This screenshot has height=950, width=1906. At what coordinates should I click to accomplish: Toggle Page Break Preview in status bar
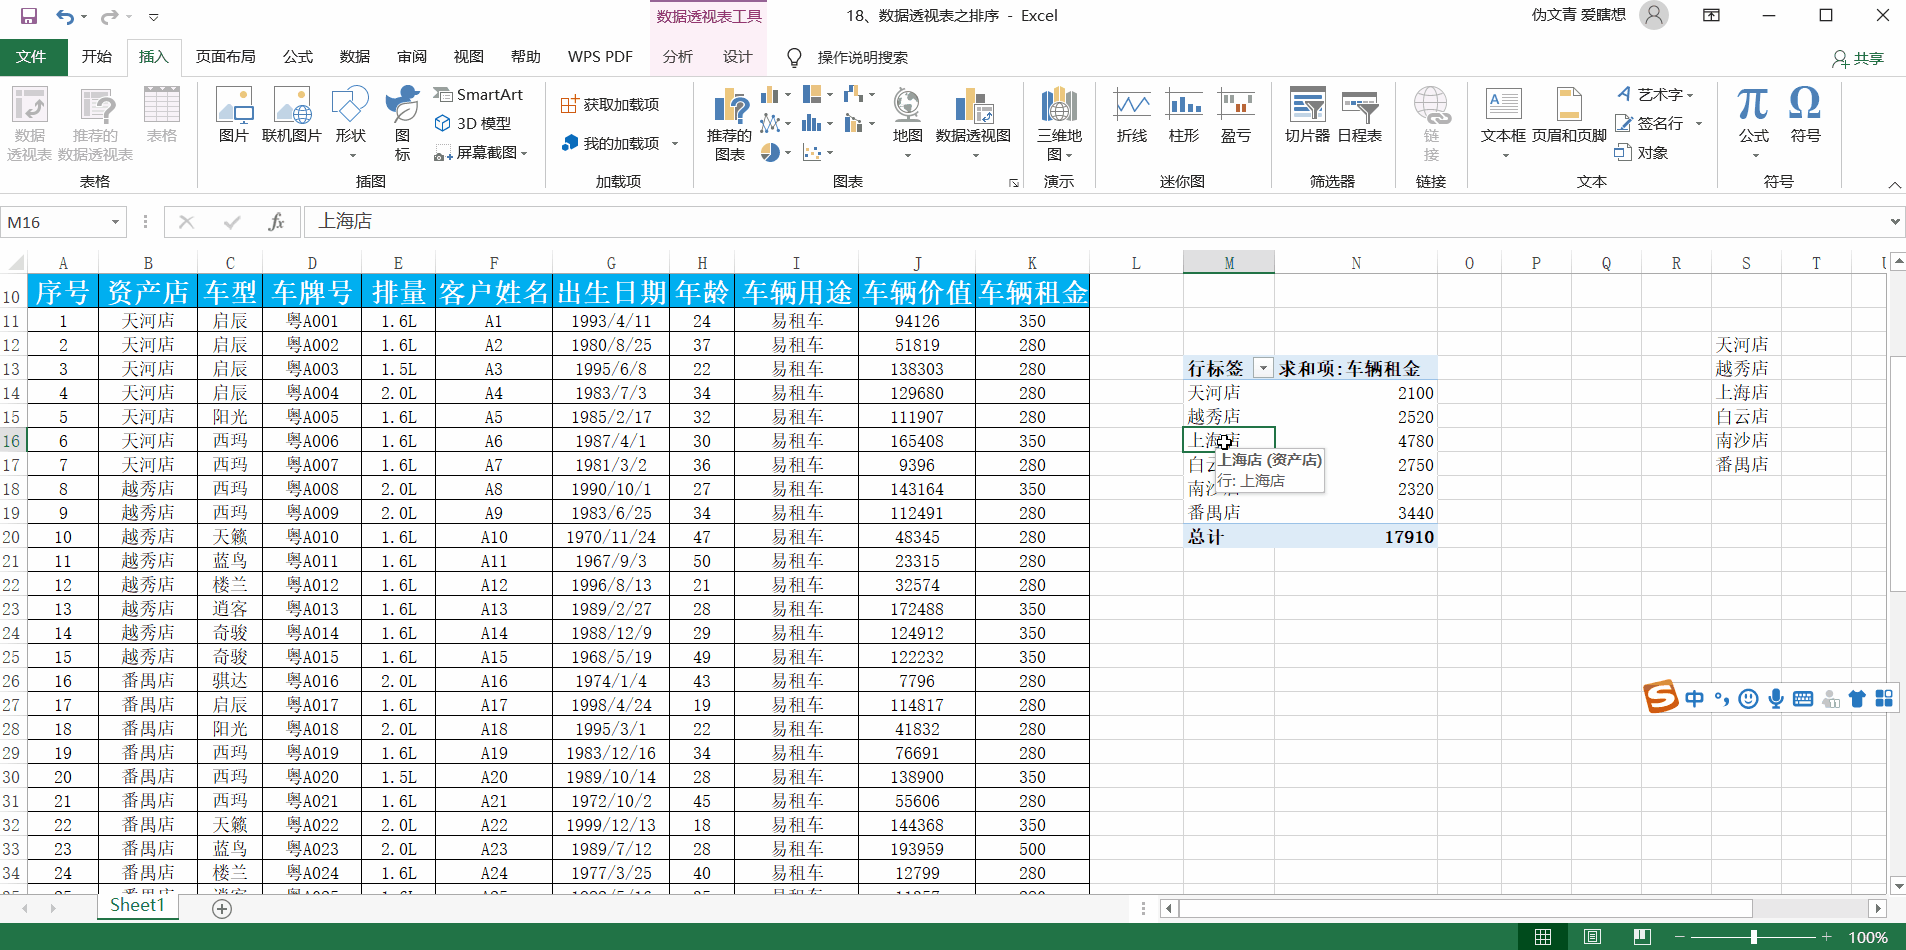[1641, 937]
